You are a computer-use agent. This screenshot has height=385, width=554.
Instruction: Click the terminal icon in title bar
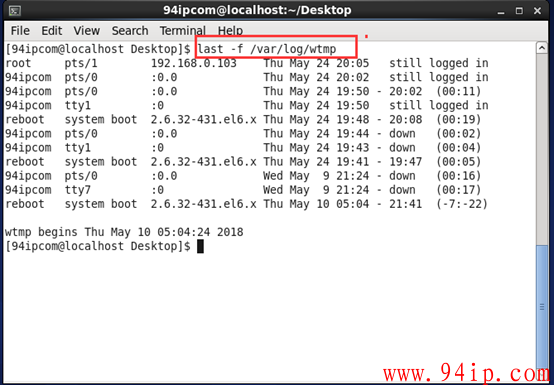[14, 11]
